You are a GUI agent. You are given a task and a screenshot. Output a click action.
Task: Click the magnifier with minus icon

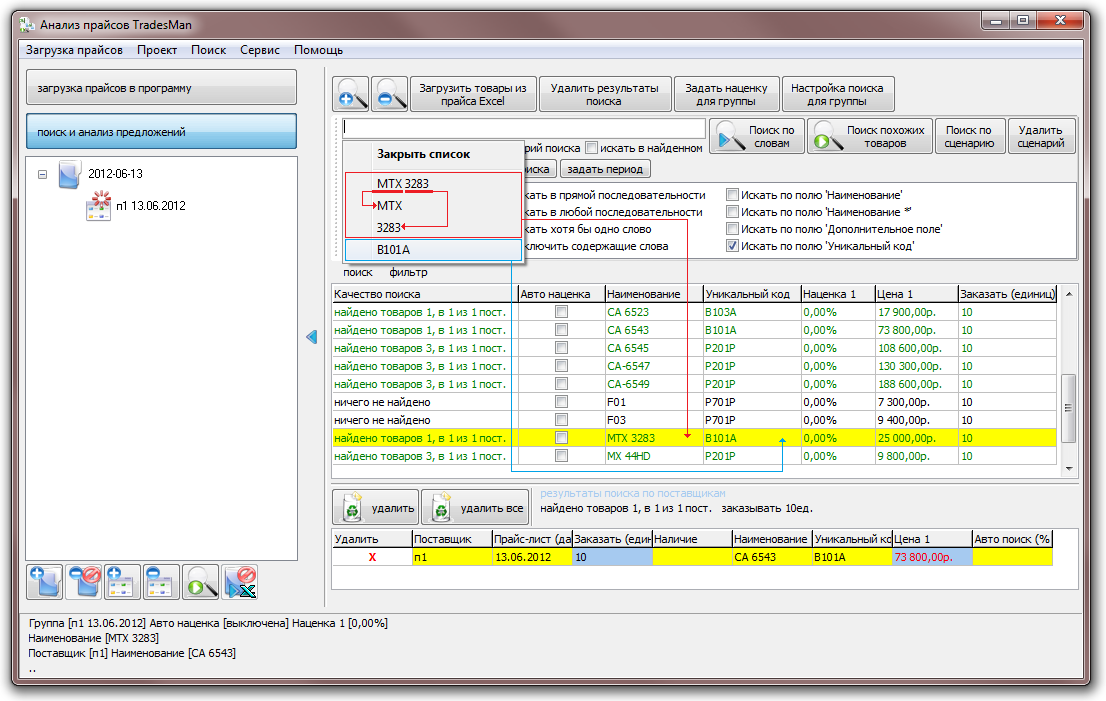coord(389,95)
